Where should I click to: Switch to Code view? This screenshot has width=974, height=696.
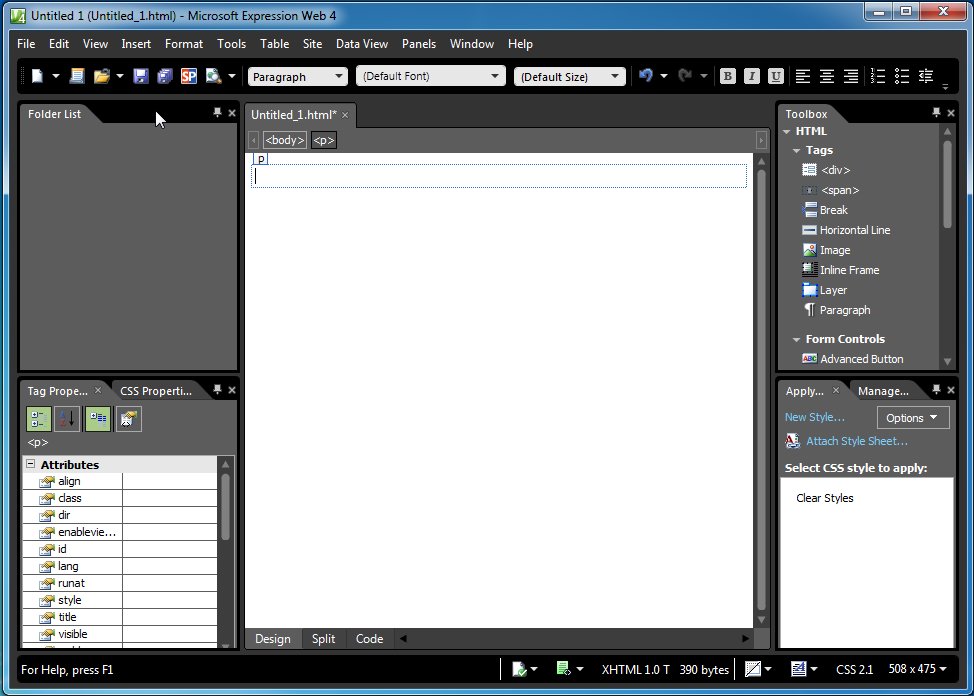tap(369, 639)
